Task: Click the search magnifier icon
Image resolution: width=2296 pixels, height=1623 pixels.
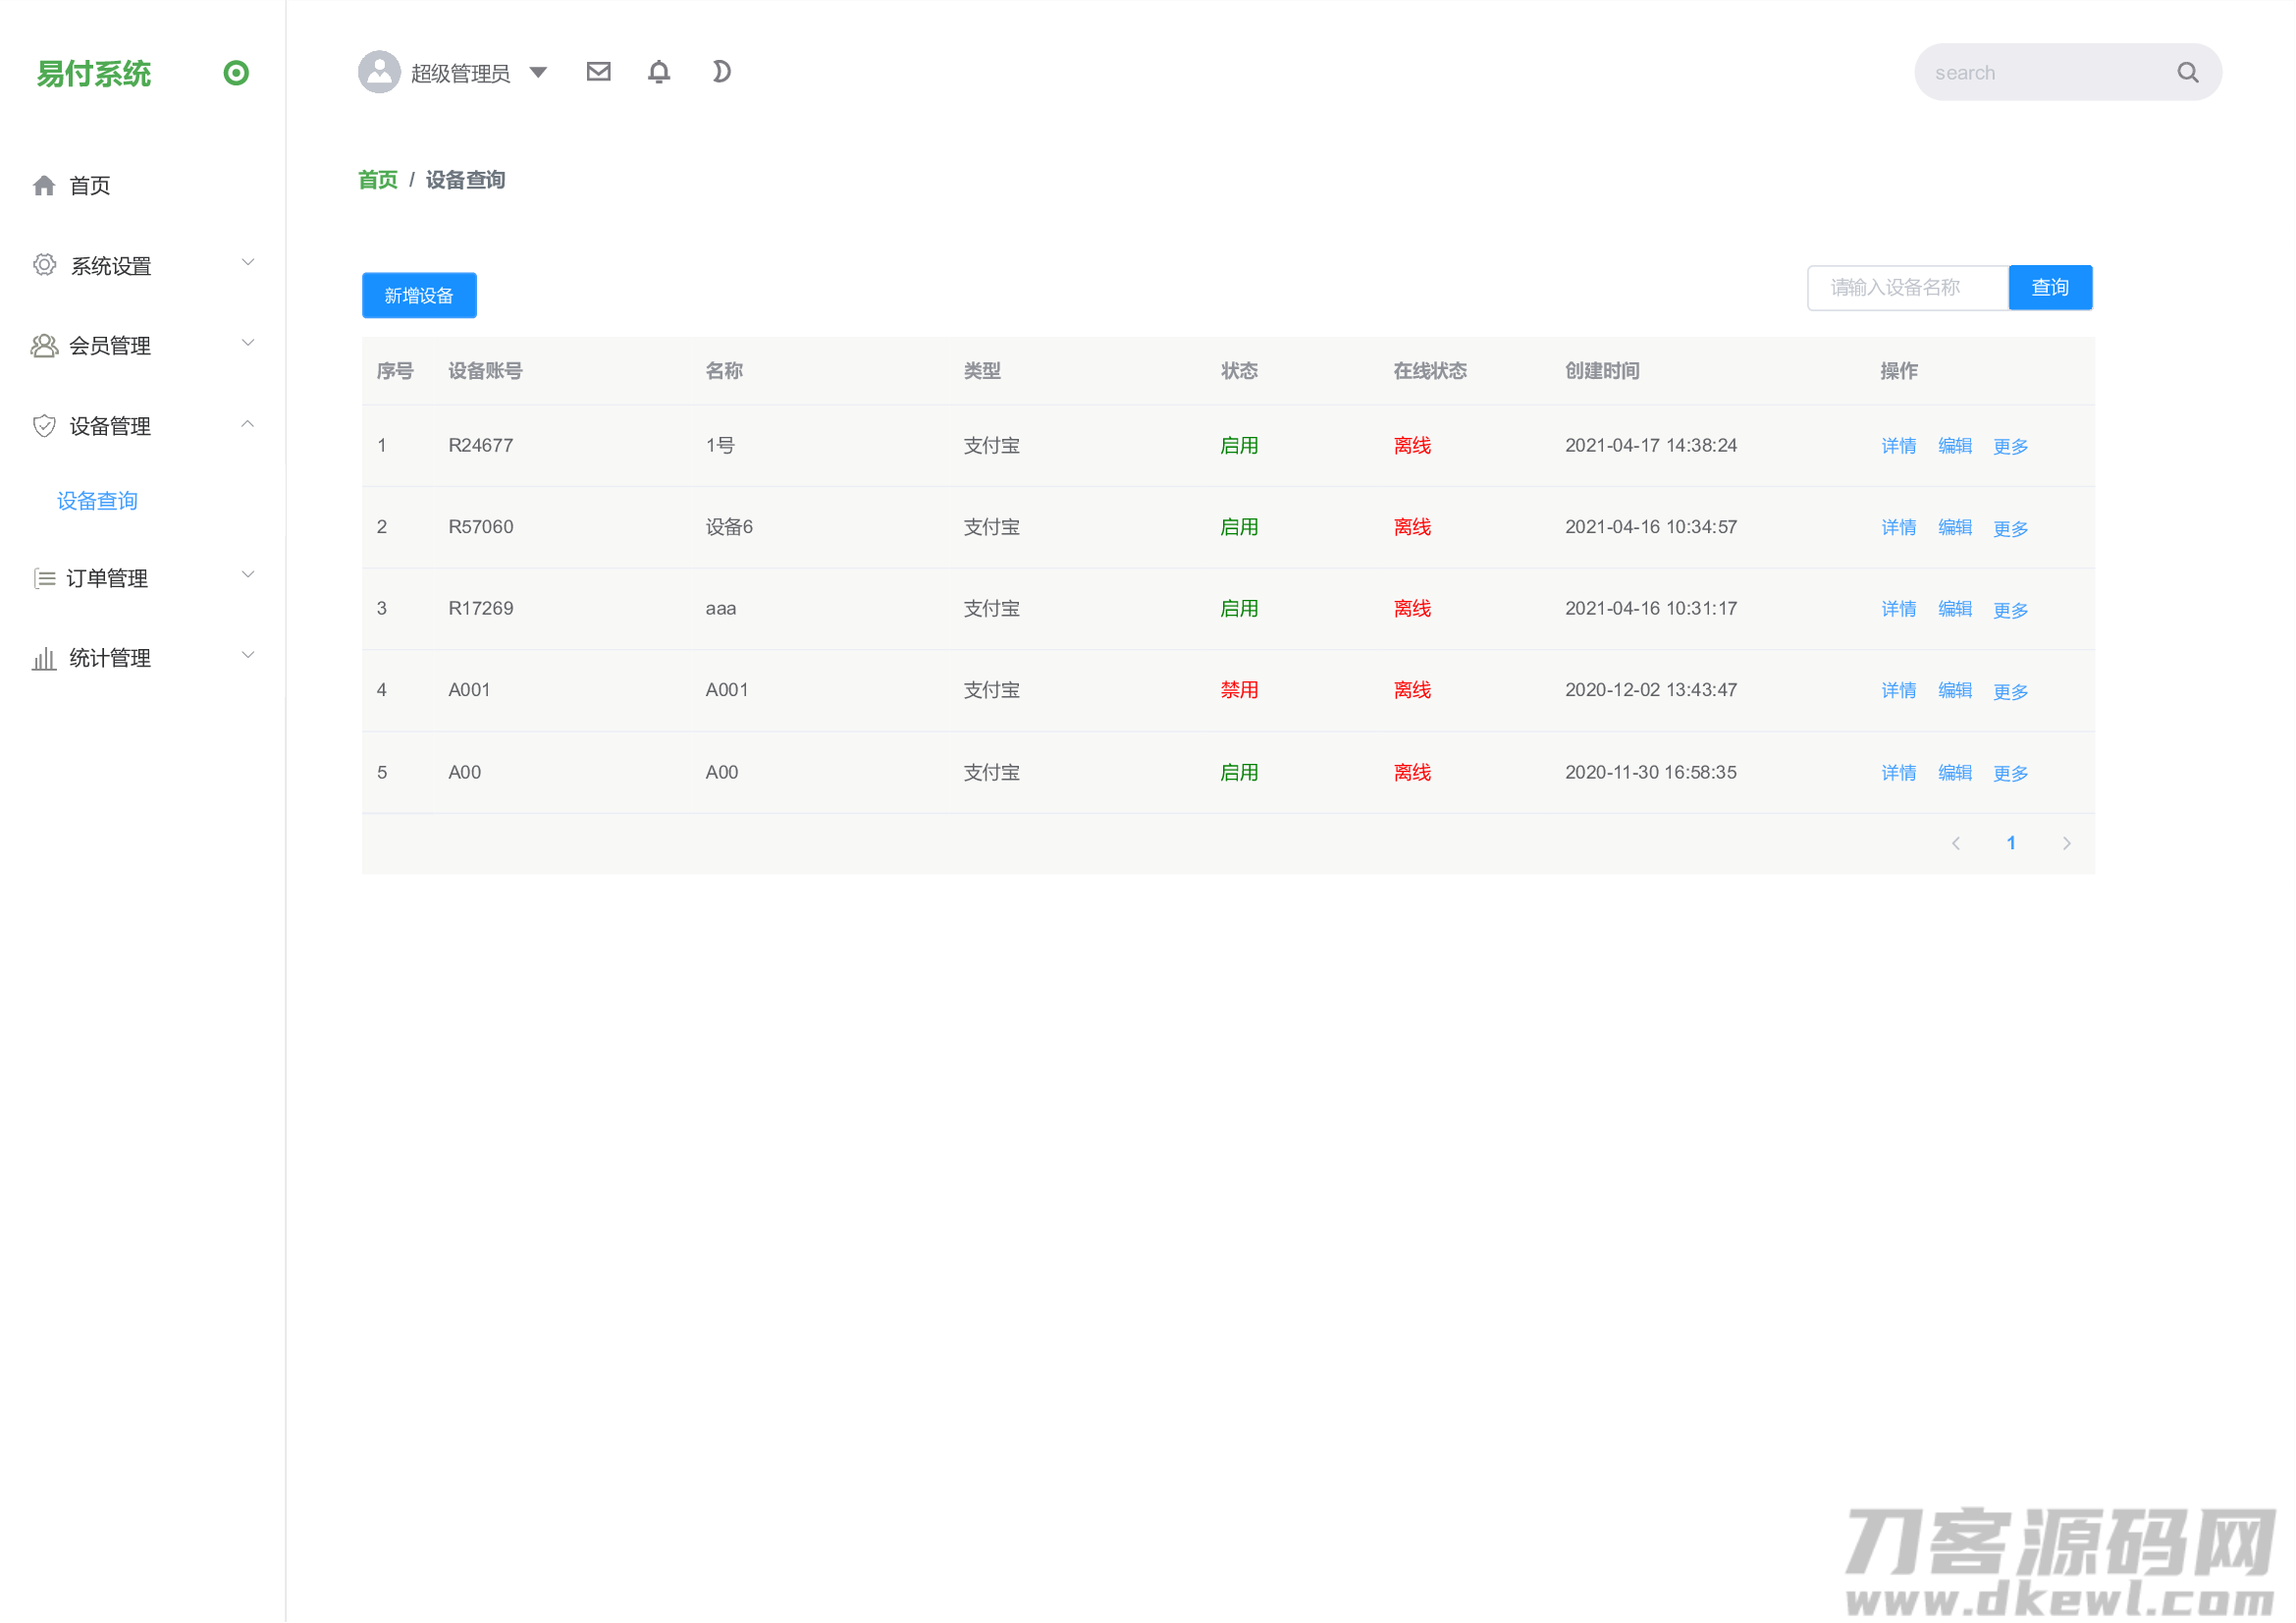Action: 2187,73
